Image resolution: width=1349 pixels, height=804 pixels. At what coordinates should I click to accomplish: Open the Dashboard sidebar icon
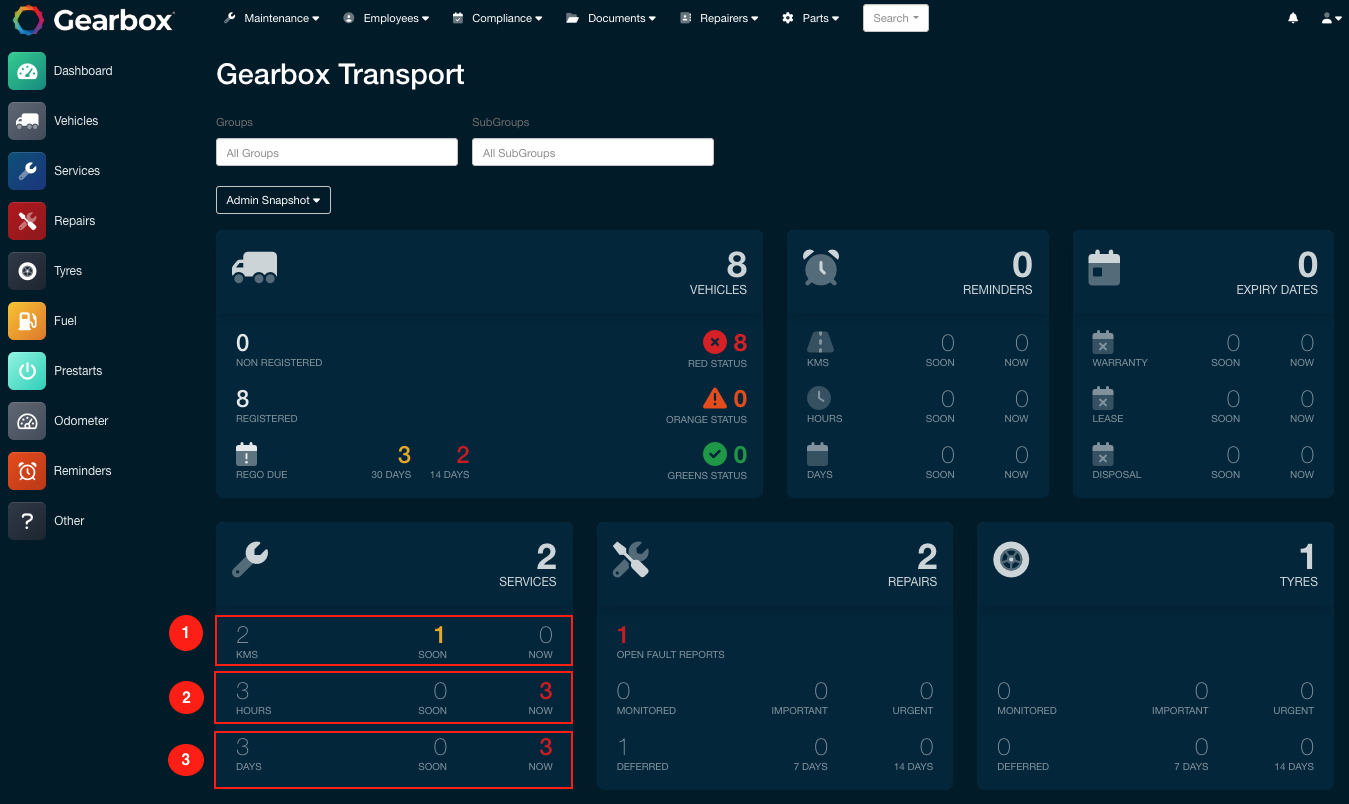[x=27, y=71]
